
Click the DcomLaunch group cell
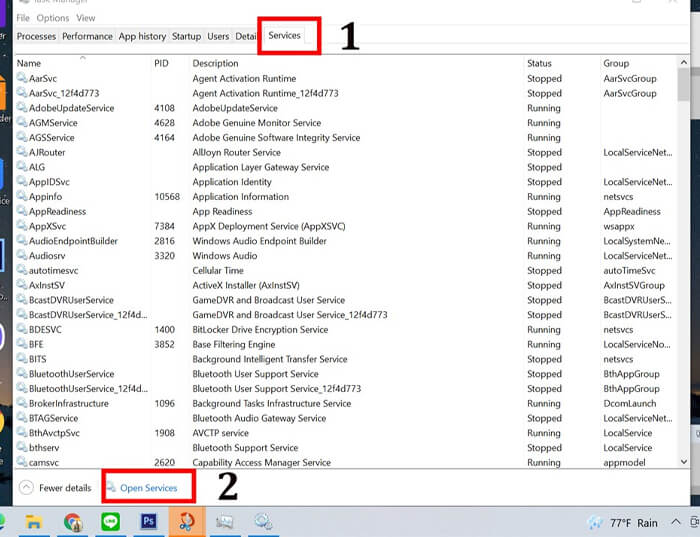(x=629, y=404)
